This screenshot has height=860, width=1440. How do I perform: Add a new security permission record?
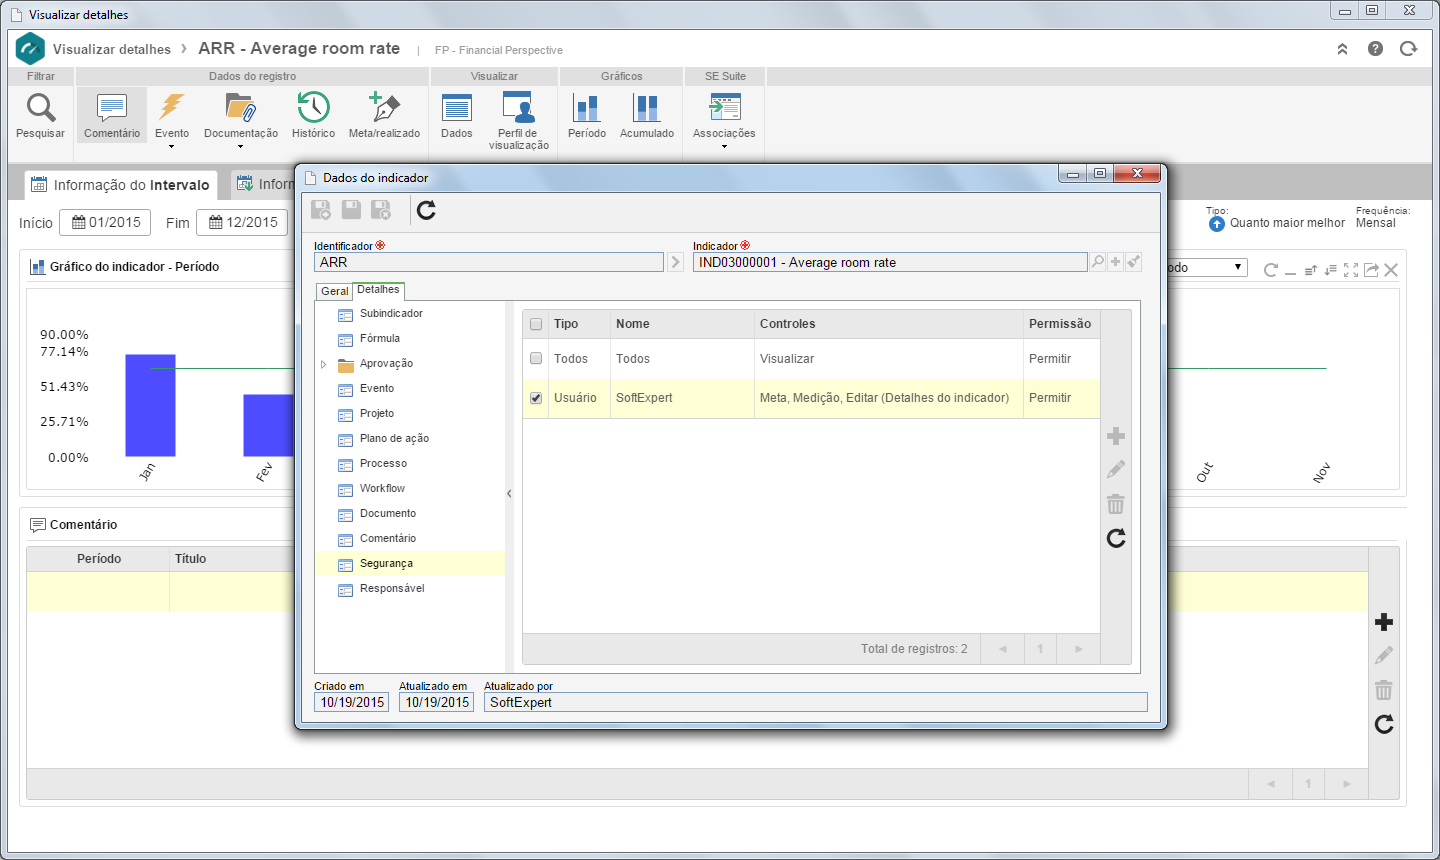(1116, 436)
